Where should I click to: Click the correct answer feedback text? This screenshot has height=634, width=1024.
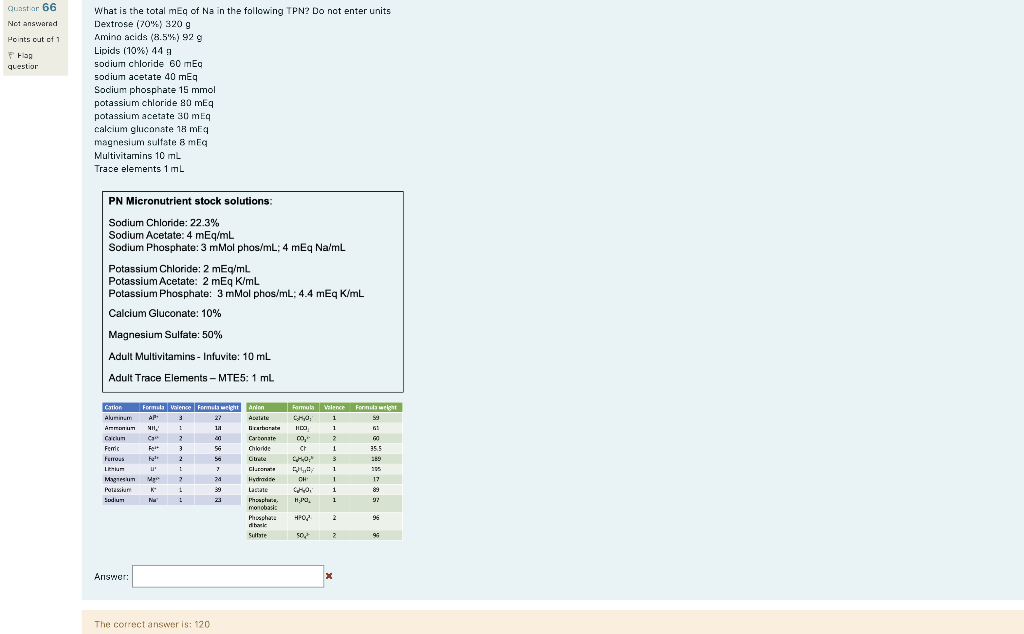pos(152,624)
